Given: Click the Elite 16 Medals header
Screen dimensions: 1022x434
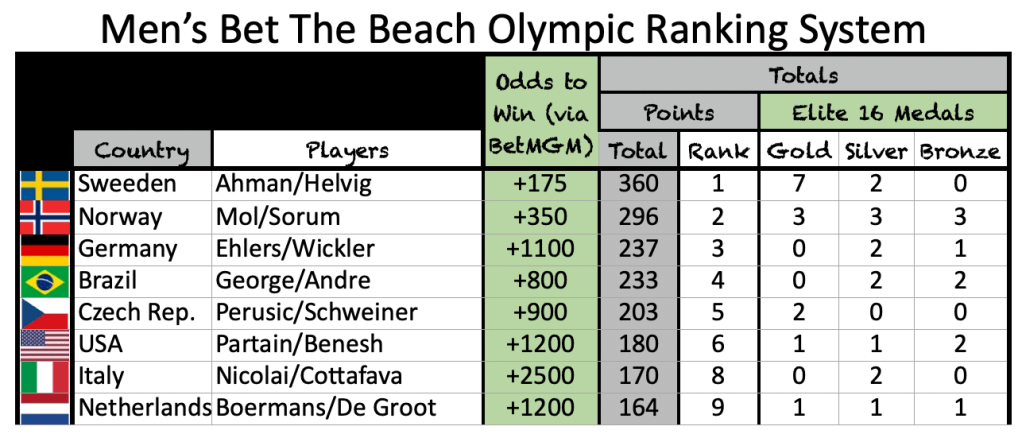Looking at the screenshot, I should click(880, 111).
